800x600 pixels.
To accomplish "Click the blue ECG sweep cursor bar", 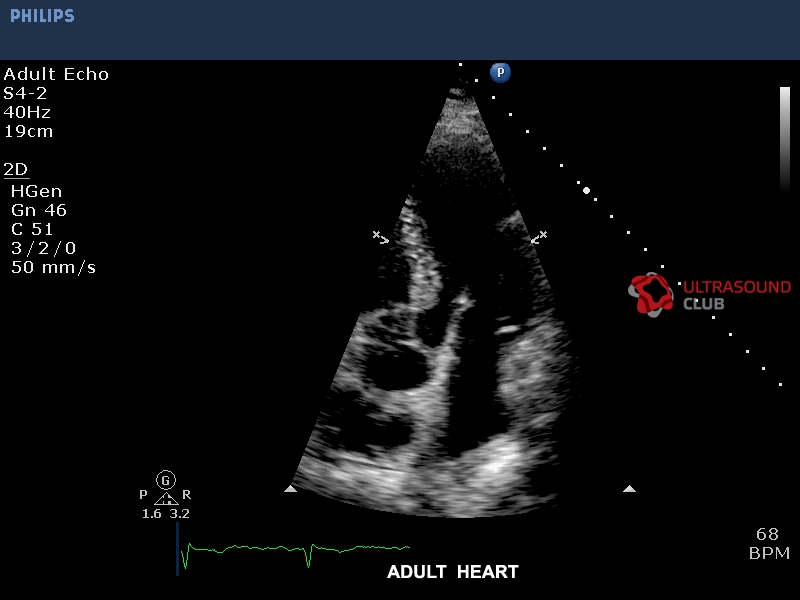I will click(178, 549).
